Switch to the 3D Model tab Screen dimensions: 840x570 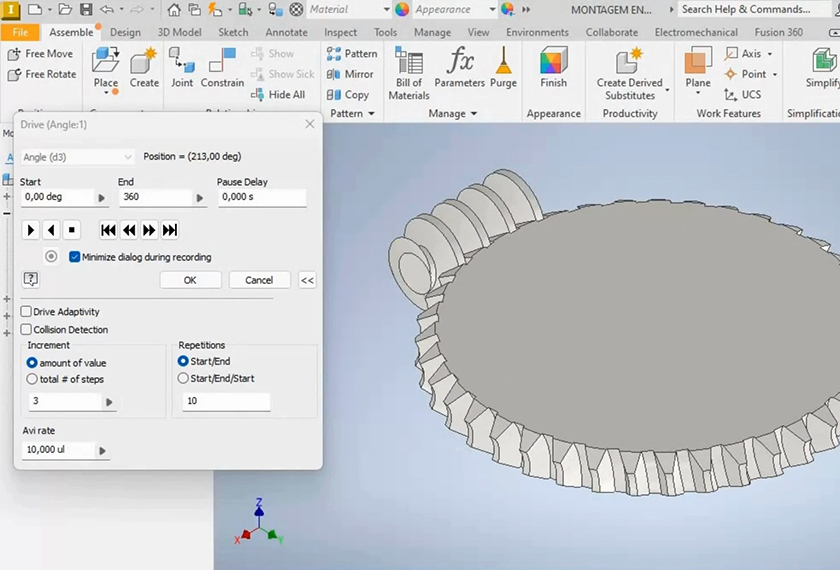click(x=179, y=32)
